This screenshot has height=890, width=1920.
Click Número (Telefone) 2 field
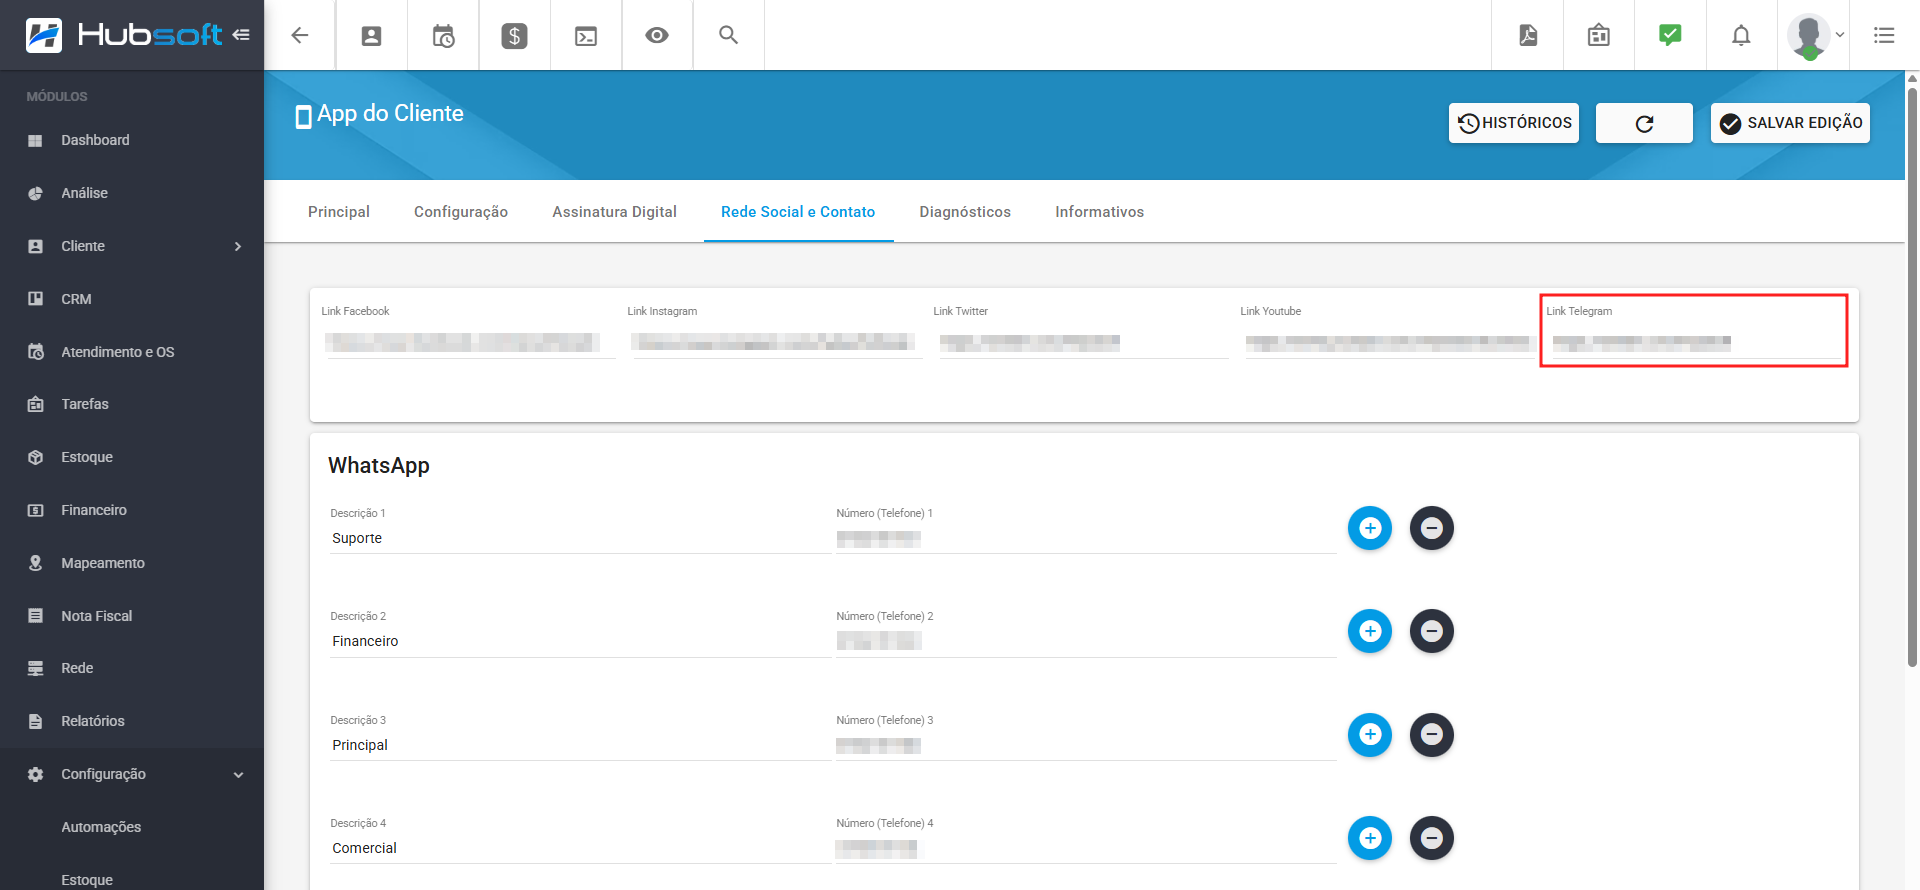point(1086,641)
